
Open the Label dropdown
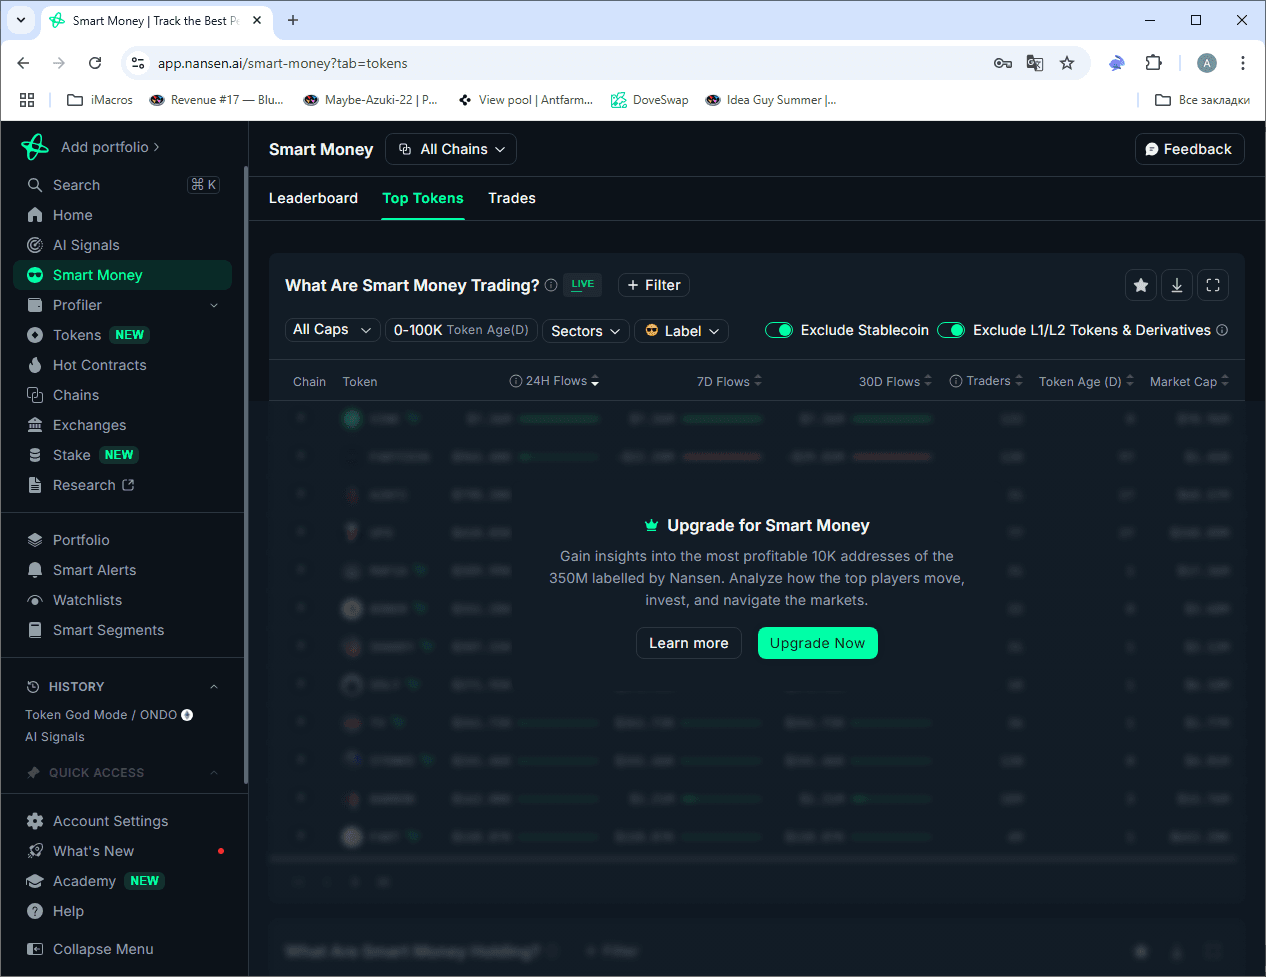click(682, 331)
